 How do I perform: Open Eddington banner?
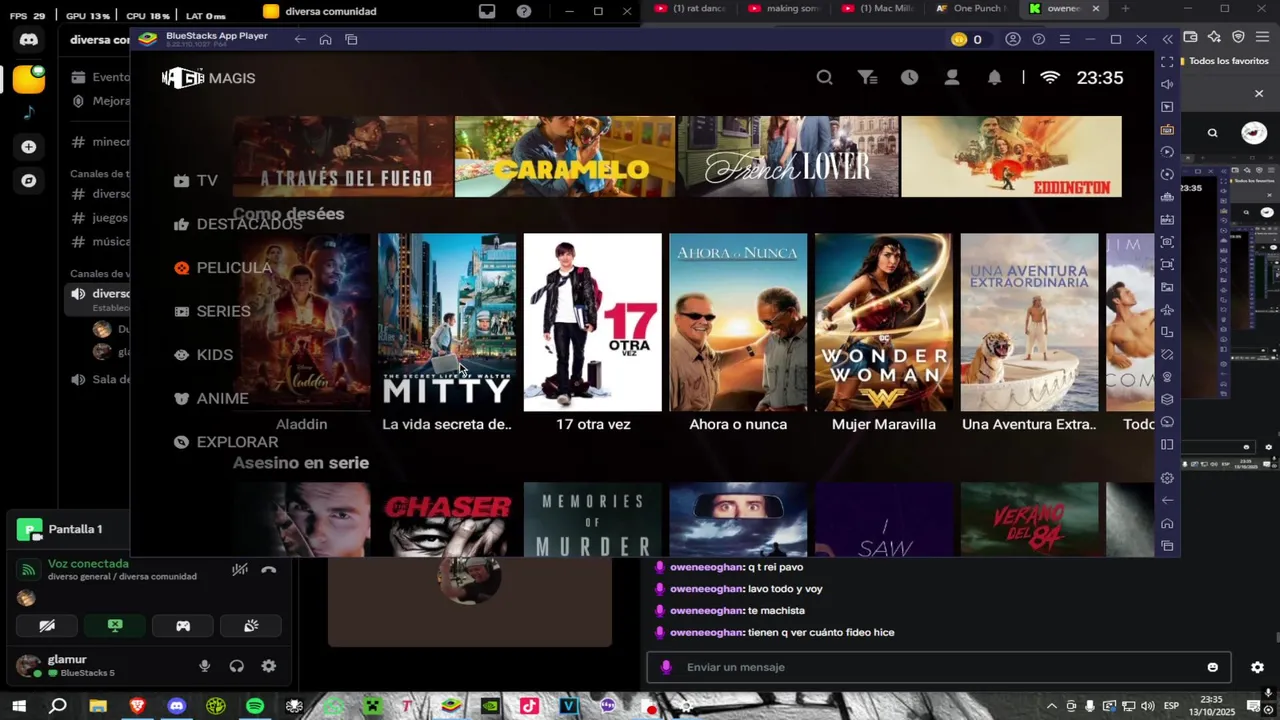[1011, 156]
